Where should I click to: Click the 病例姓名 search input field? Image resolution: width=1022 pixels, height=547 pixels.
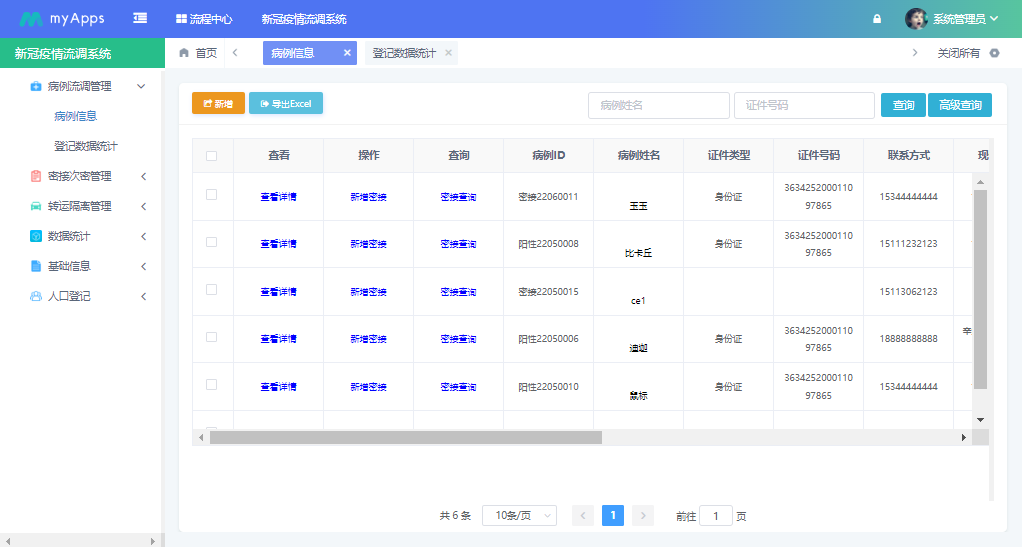tap(658, 105)
